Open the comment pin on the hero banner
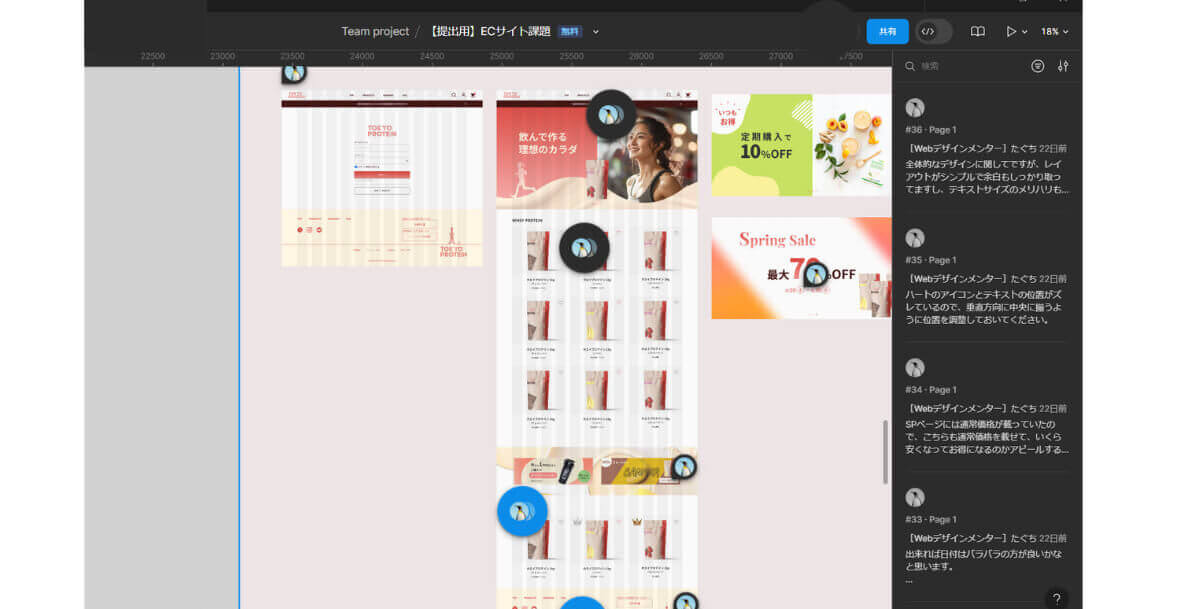 (x=611, y=115)
